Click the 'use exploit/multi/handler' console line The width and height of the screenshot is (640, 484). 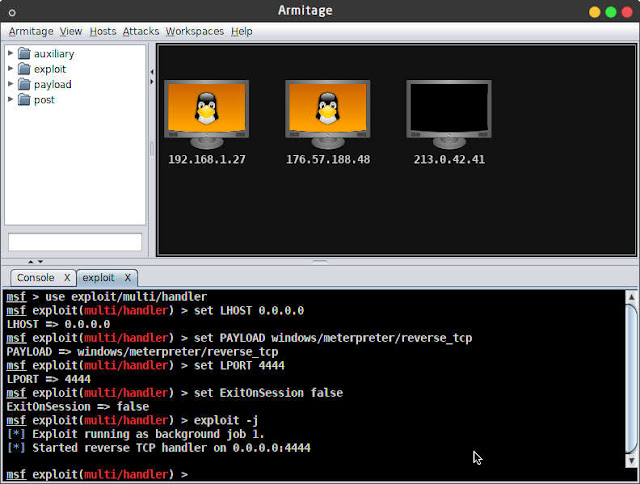(x=107, y=297)
